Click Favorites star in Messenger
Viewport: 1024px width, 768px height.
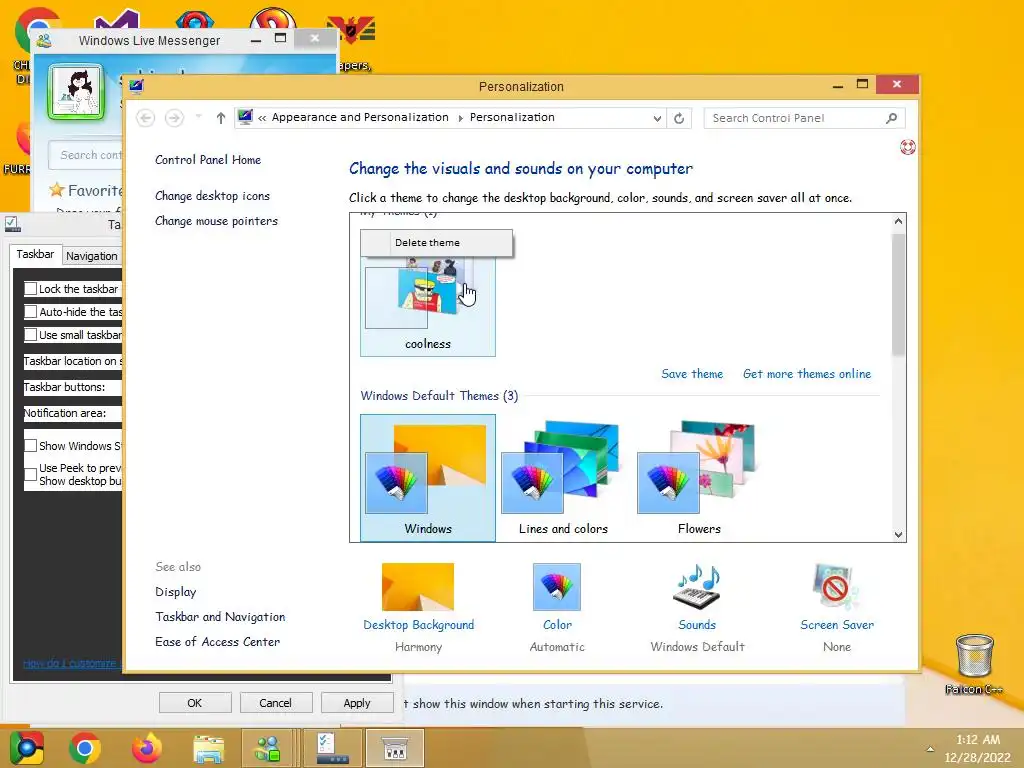(57, 190)
